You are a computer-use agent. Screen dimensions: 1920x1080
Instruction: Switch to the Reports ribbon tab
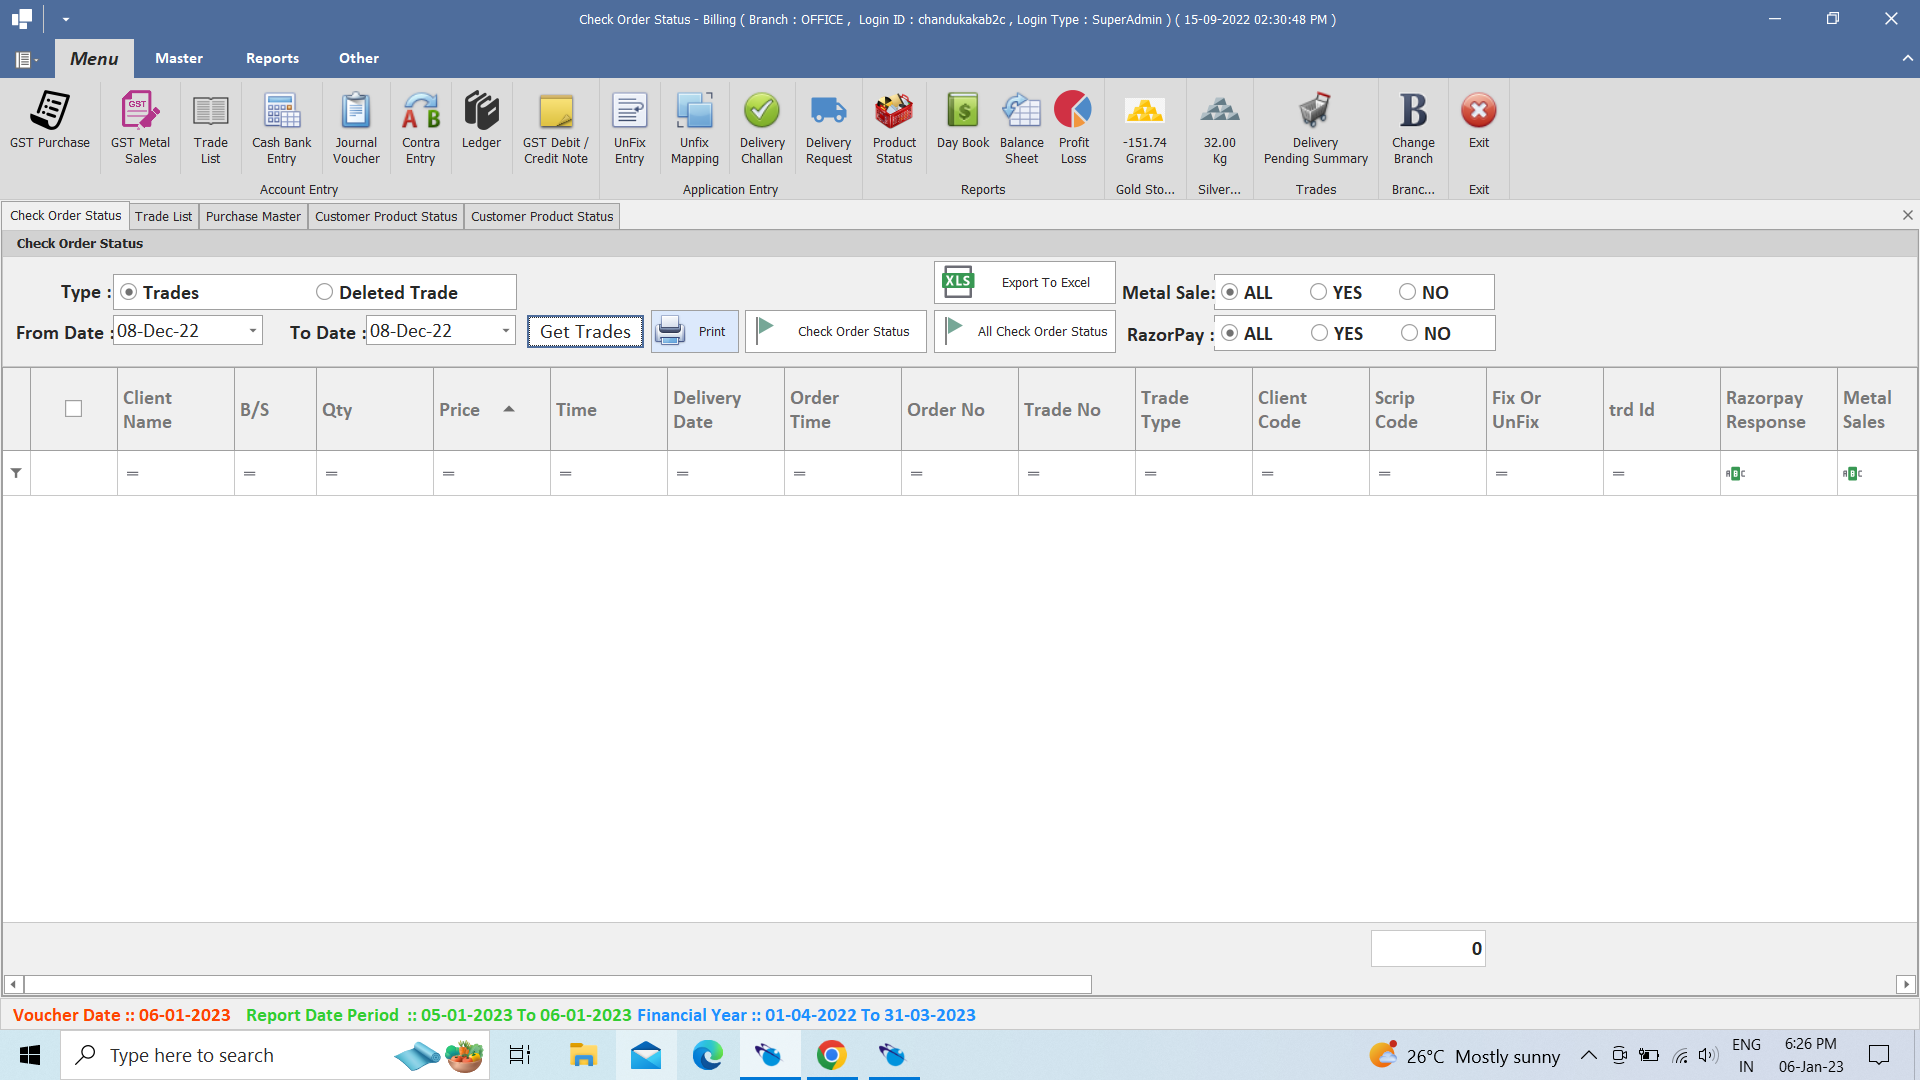[272, 58]
